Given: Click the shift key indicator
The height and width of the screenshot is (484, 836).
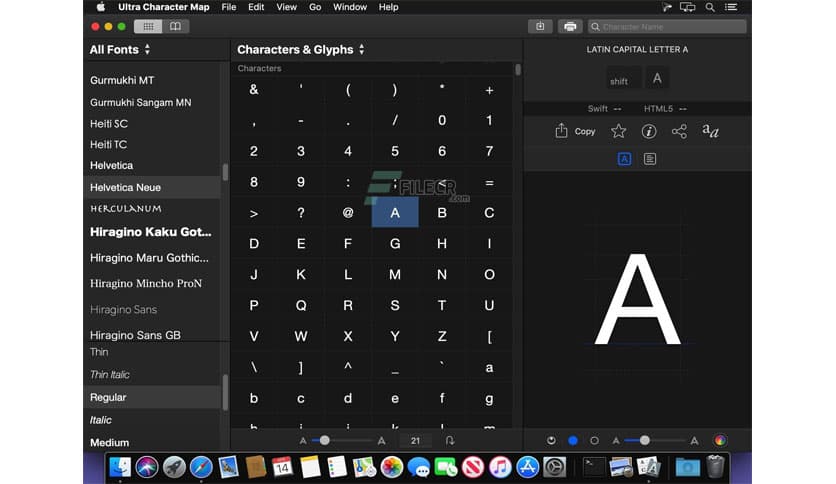Looking at the screenshot, I should point(624,78).
